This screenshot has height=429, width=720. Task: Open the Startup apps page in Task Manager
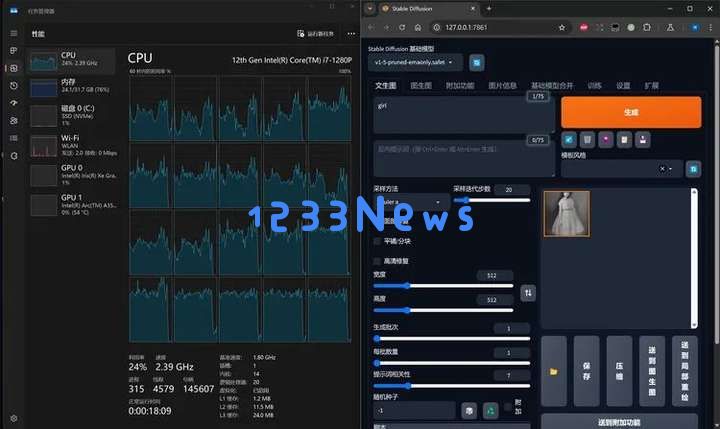coord(14,103)
